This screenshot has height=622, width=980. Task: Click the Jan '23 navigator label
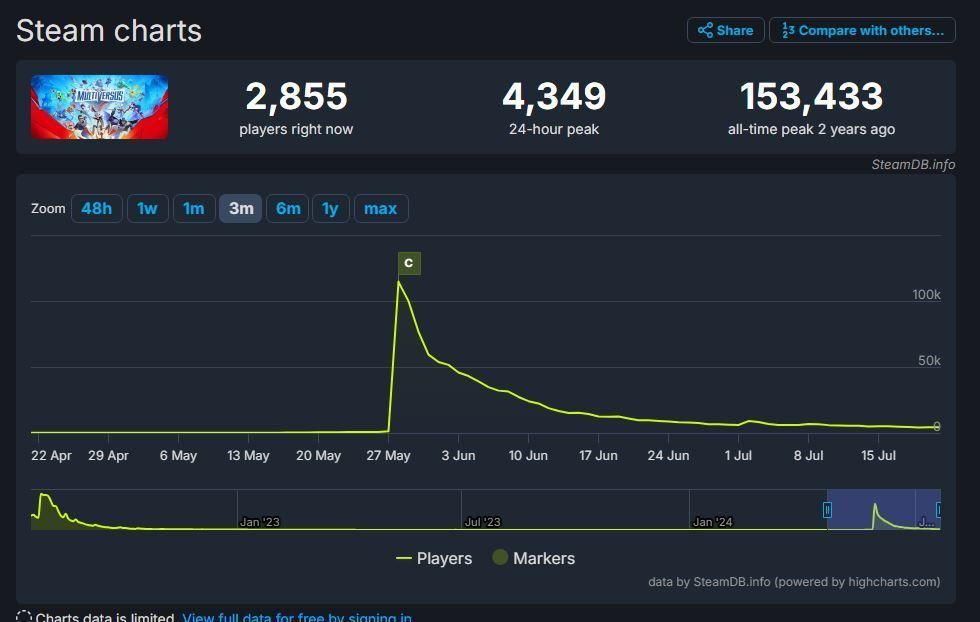point(260,522)
